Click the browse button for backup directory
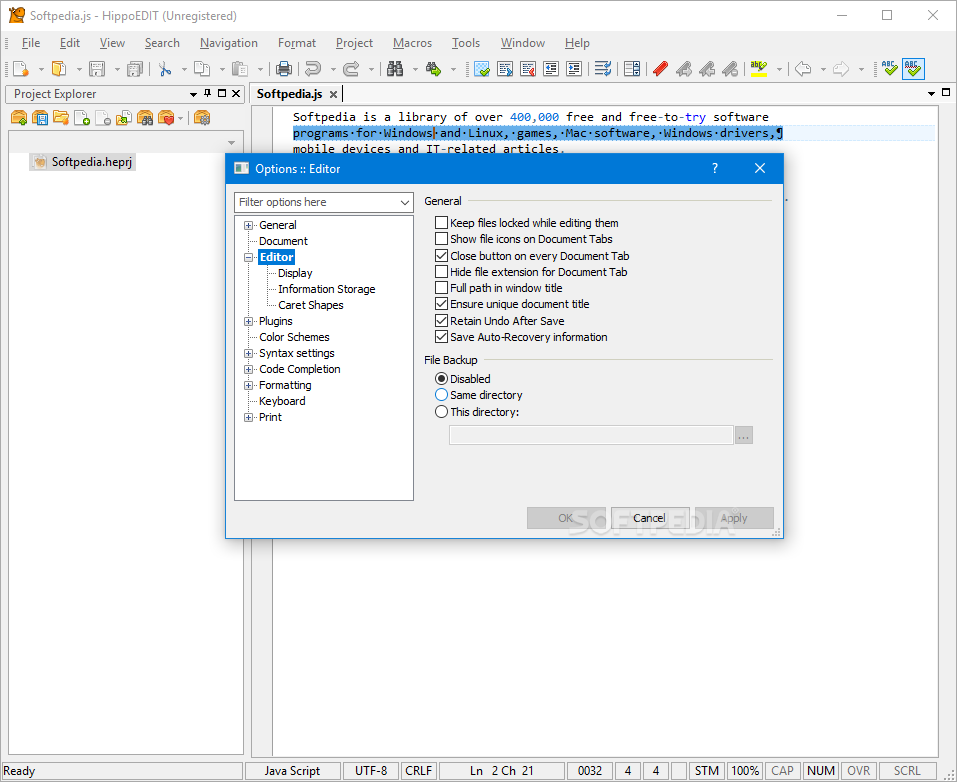Image resolution: width=957 pixels, height=782 pixels. pyautogui.click(x=743, y=435)
